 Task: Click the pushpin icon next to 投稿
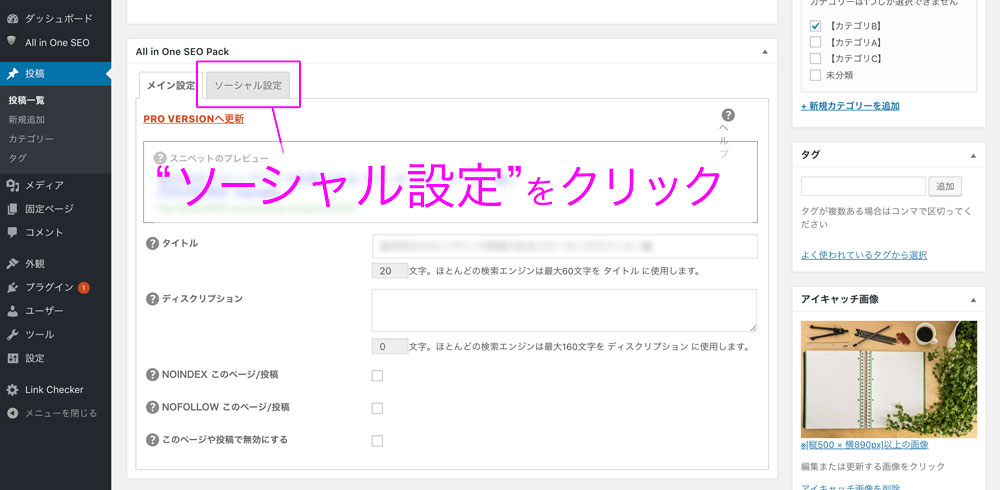[12, 74]
